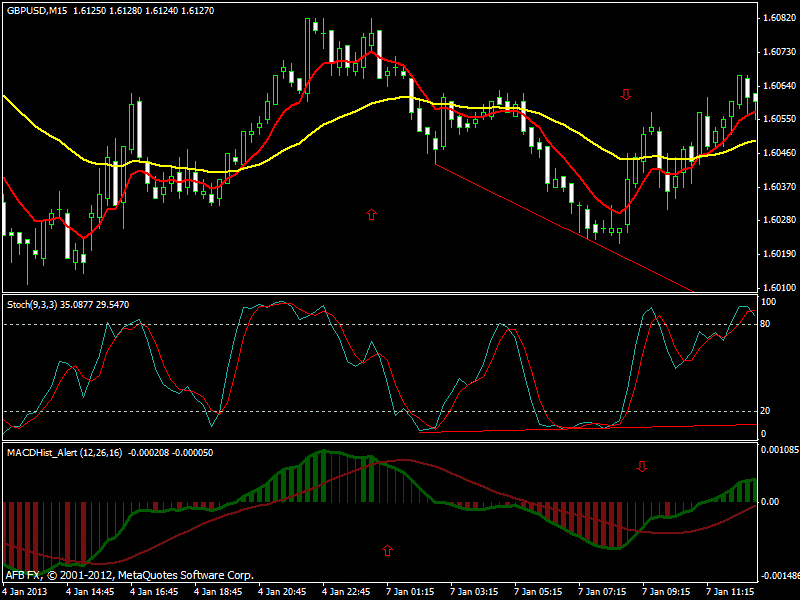Screen dimensions: 800x600
Task: Click the 1.60820 price scale label
Action: click(x=778, y=19)
